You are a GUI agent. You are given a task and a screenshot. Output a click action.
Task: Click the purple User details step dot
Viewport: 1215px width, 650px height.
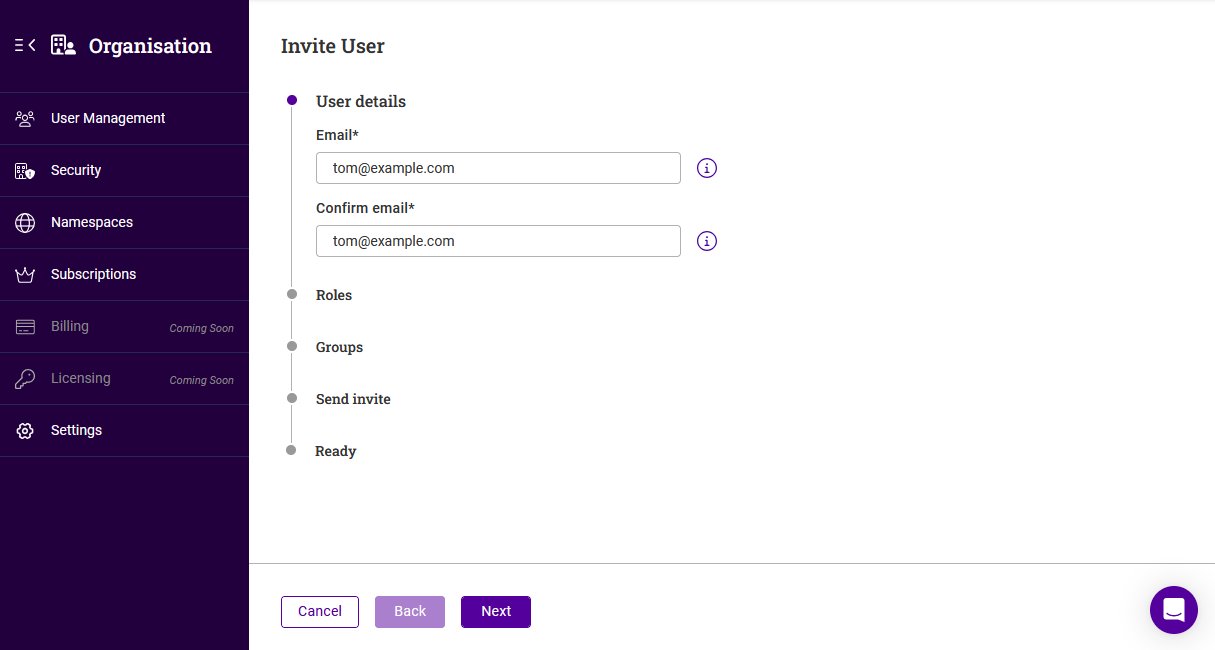[292, 100]
